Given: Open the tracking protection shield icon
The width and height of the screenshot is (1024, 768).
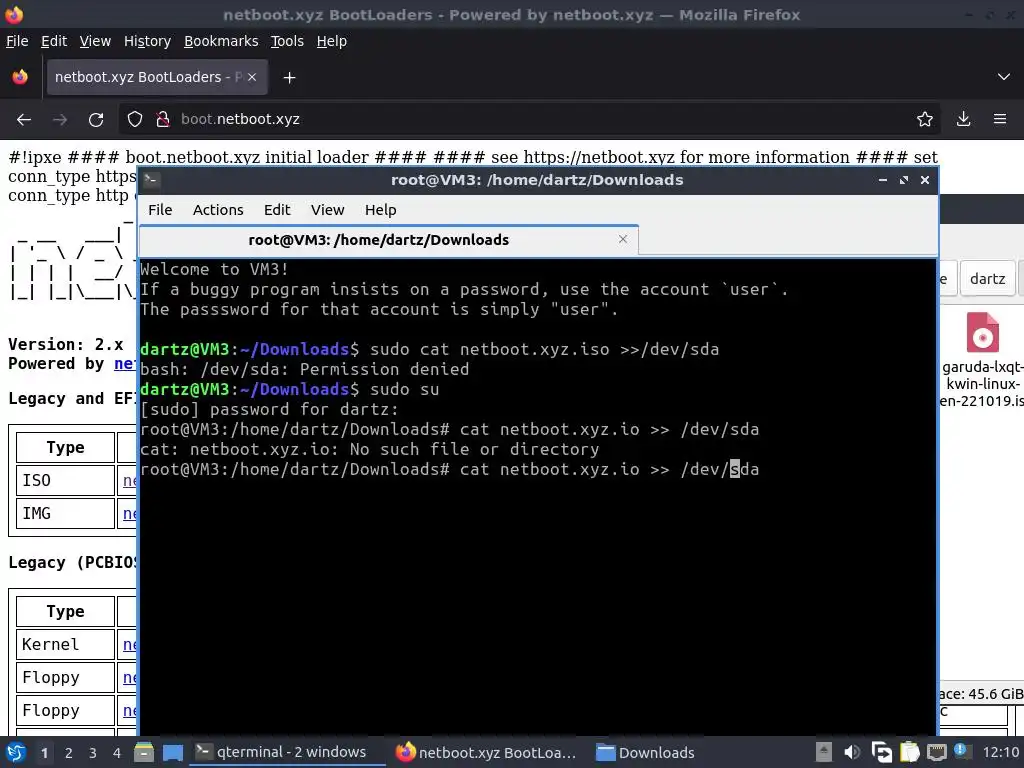Looking at the screenshot, I should 135,120.
